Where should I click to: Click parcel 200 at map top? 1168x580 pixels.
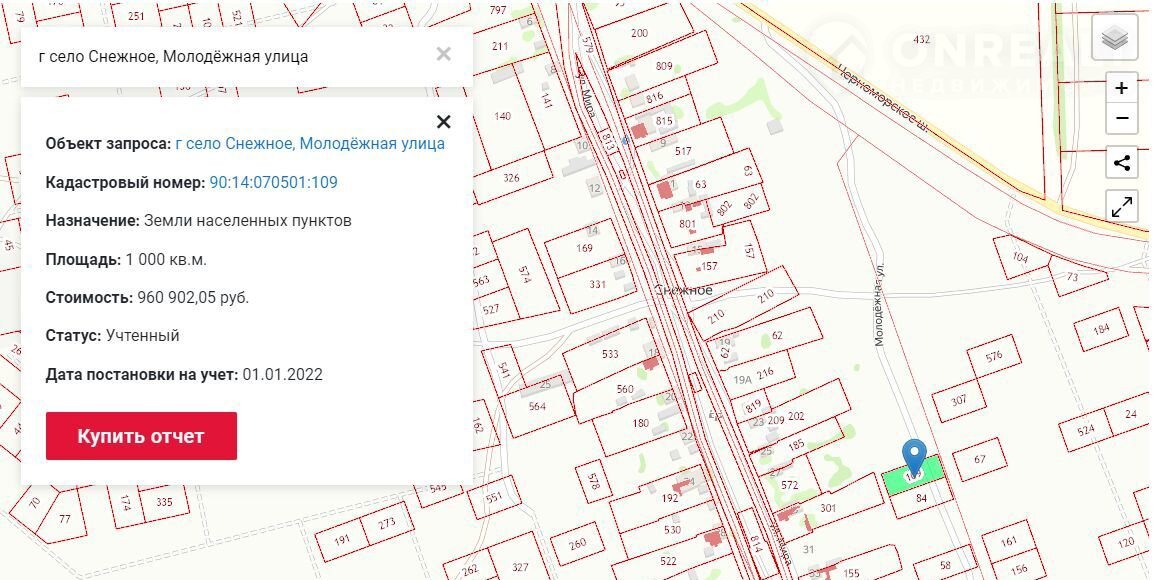coord(640,34)
